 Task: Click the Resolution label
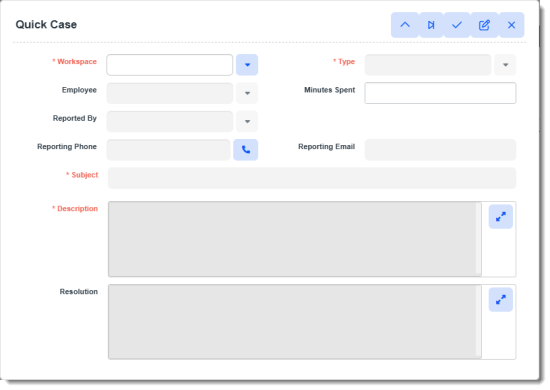tap(79, 292)
